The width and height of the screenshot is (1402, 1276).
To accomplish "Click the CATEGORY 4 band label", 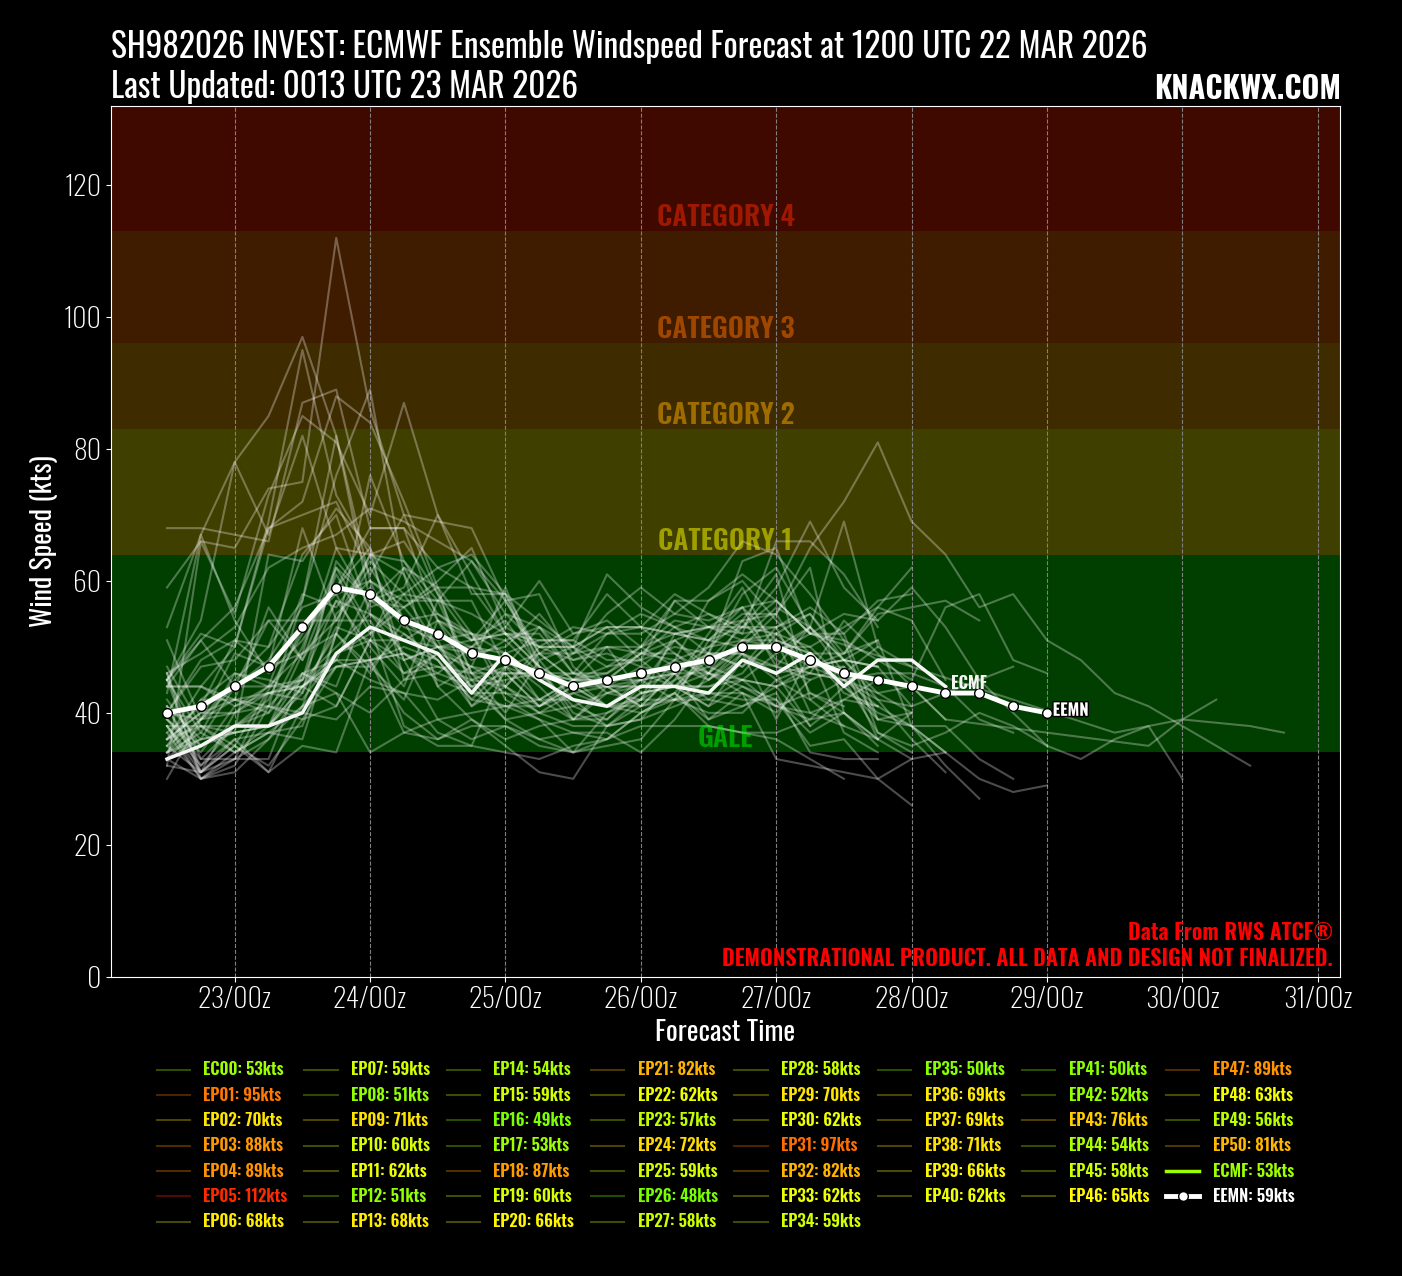I will point(725,216).
